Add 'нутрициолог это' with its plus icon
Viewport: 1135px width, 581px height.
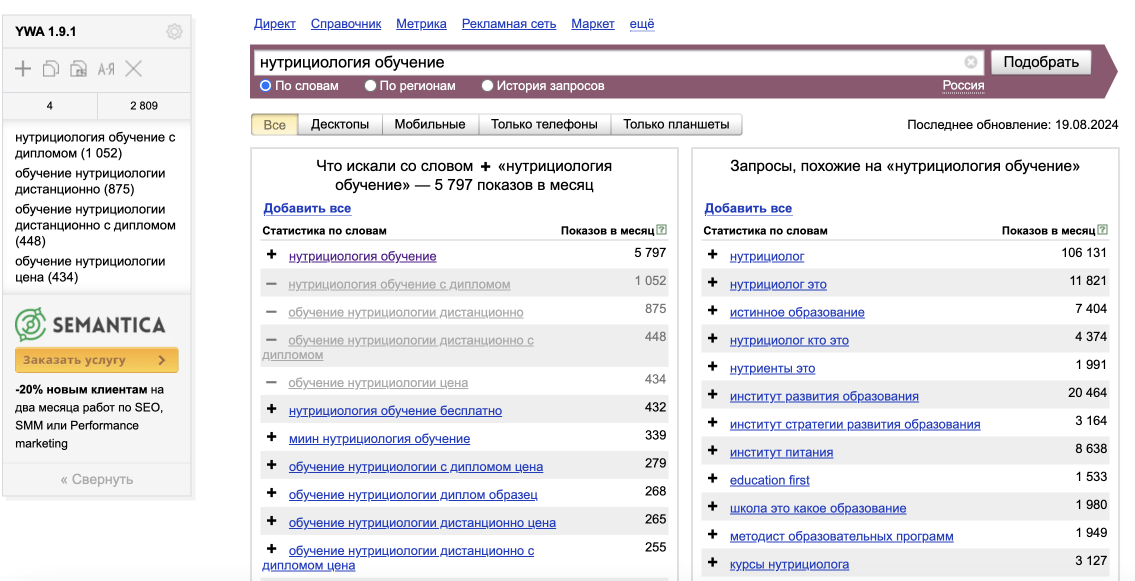(x=712, y=283)
